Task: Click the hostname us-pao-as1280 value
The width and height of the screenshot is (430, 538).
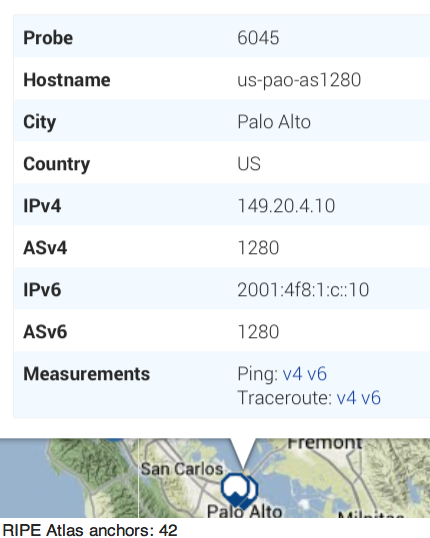Action: [299, 80]
